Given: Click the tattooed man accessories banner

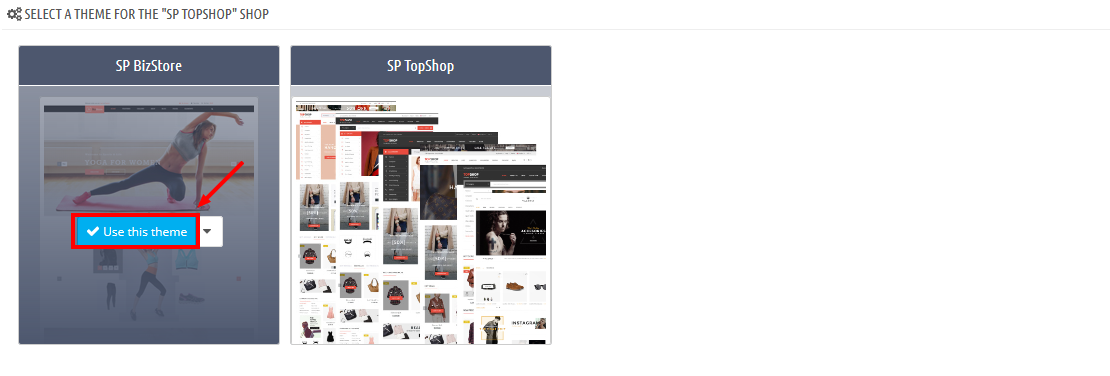Looking at the screenshot, I should (510, 233).
